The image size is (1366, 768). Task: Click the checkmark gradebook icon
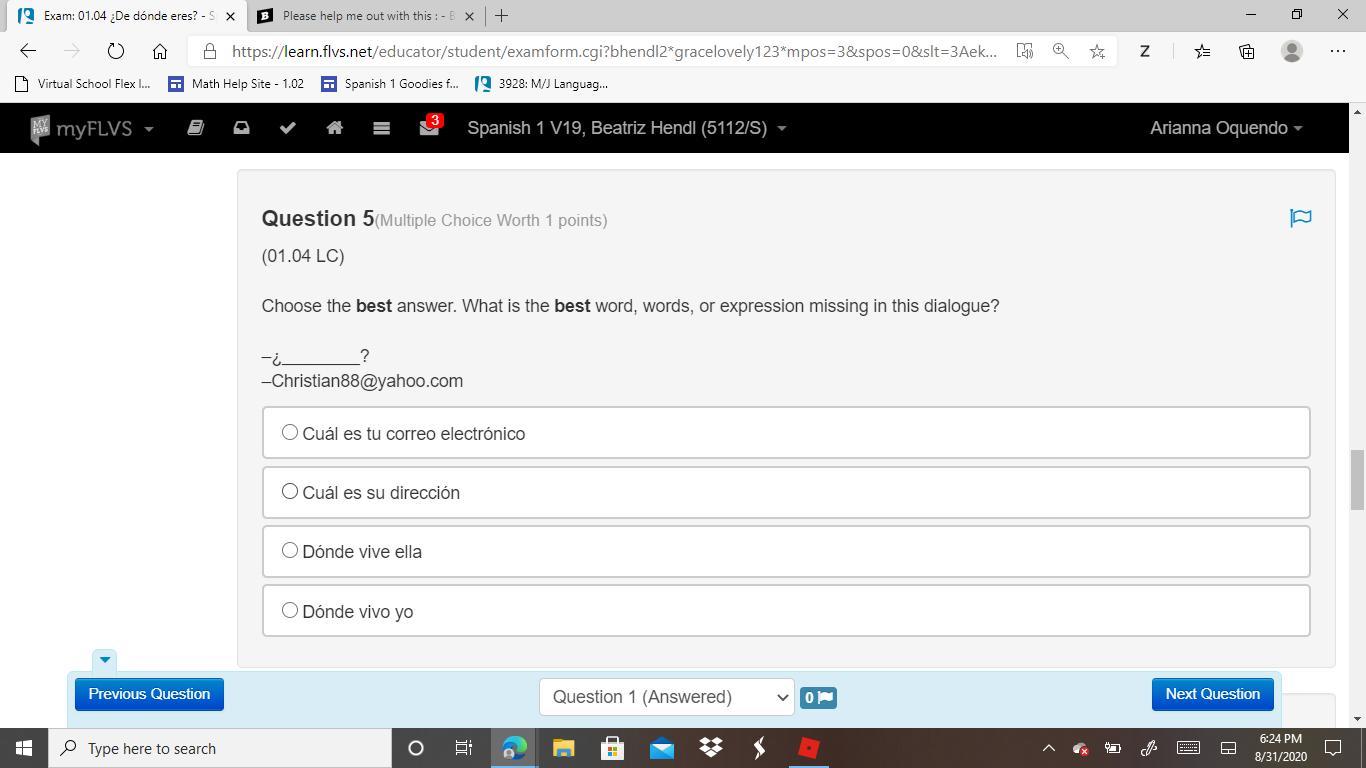pos(288,128)
